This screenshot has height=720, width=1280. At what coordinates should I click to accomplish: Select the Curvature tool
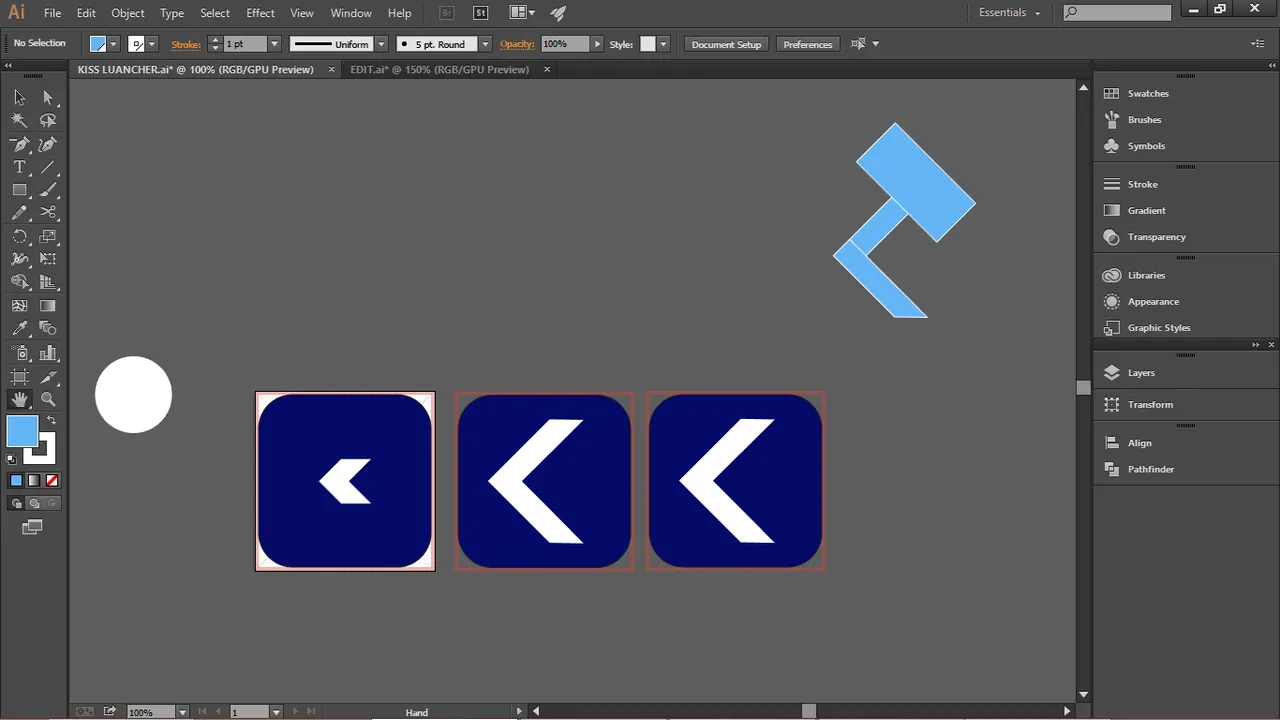[x=48, y=144]
